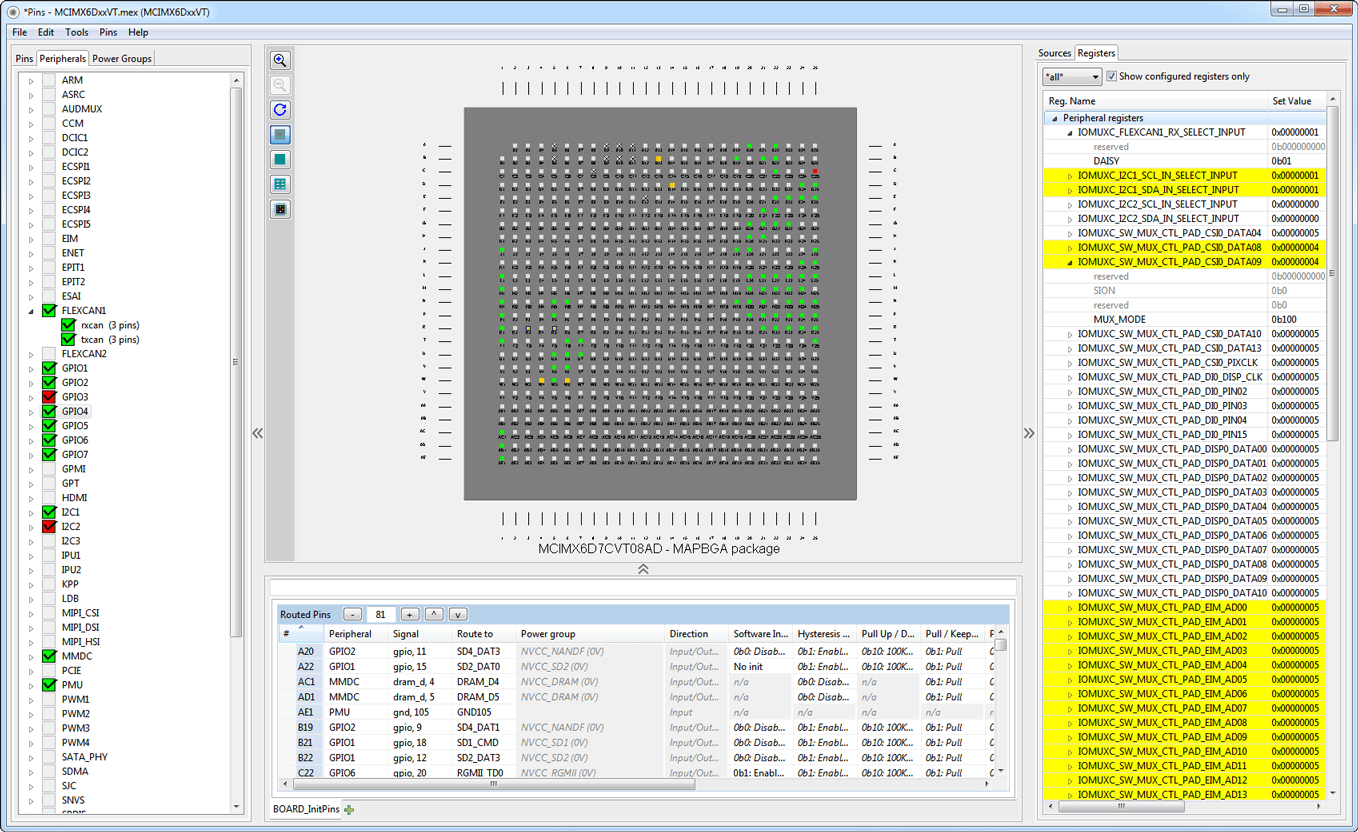Click the zoom in magnifier icon

(280, 61)
